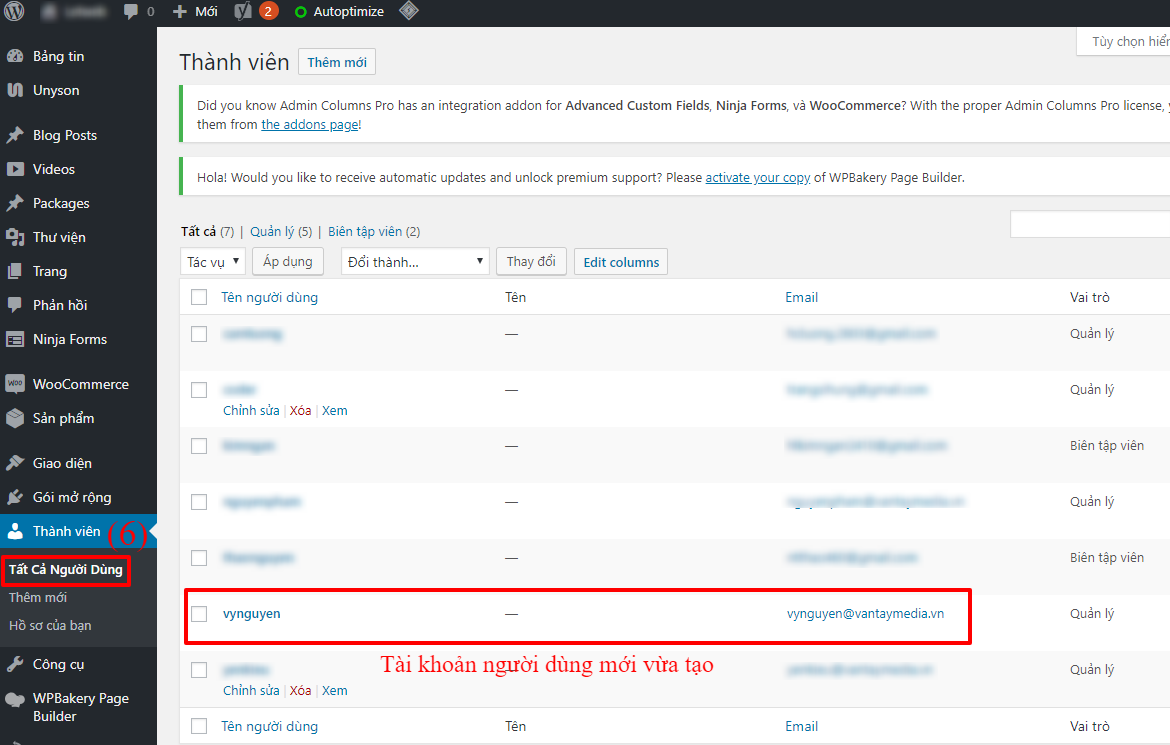1170x745 pixels.
Task: Click the WPBakery Page Builder icon
Action: point(15,700)
